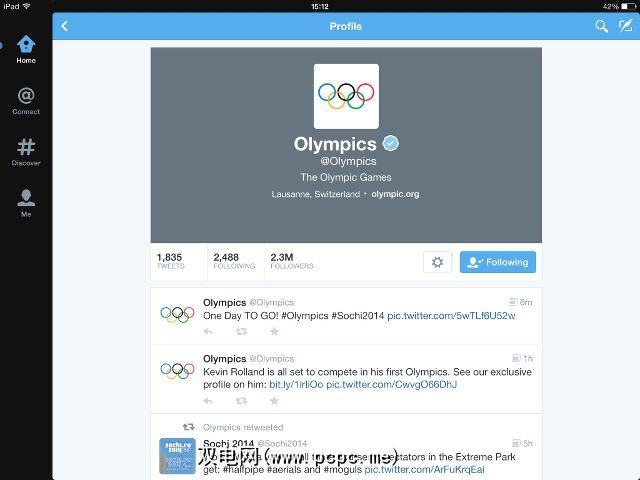The height and width of the screenshot is (480, 640).
Task: Retweet the One Day TO GO tweet
Action: pyautogui.click(x=242, y=331)
